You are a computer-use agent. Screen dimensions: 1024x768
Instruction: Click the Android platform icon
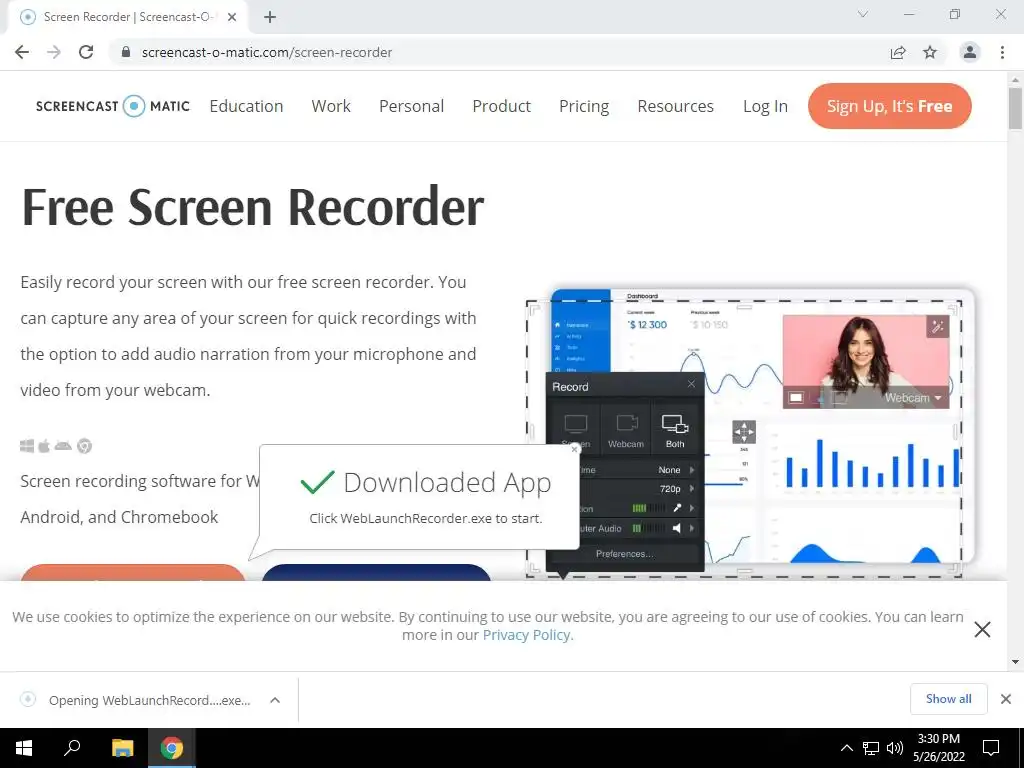pos(63,446)
